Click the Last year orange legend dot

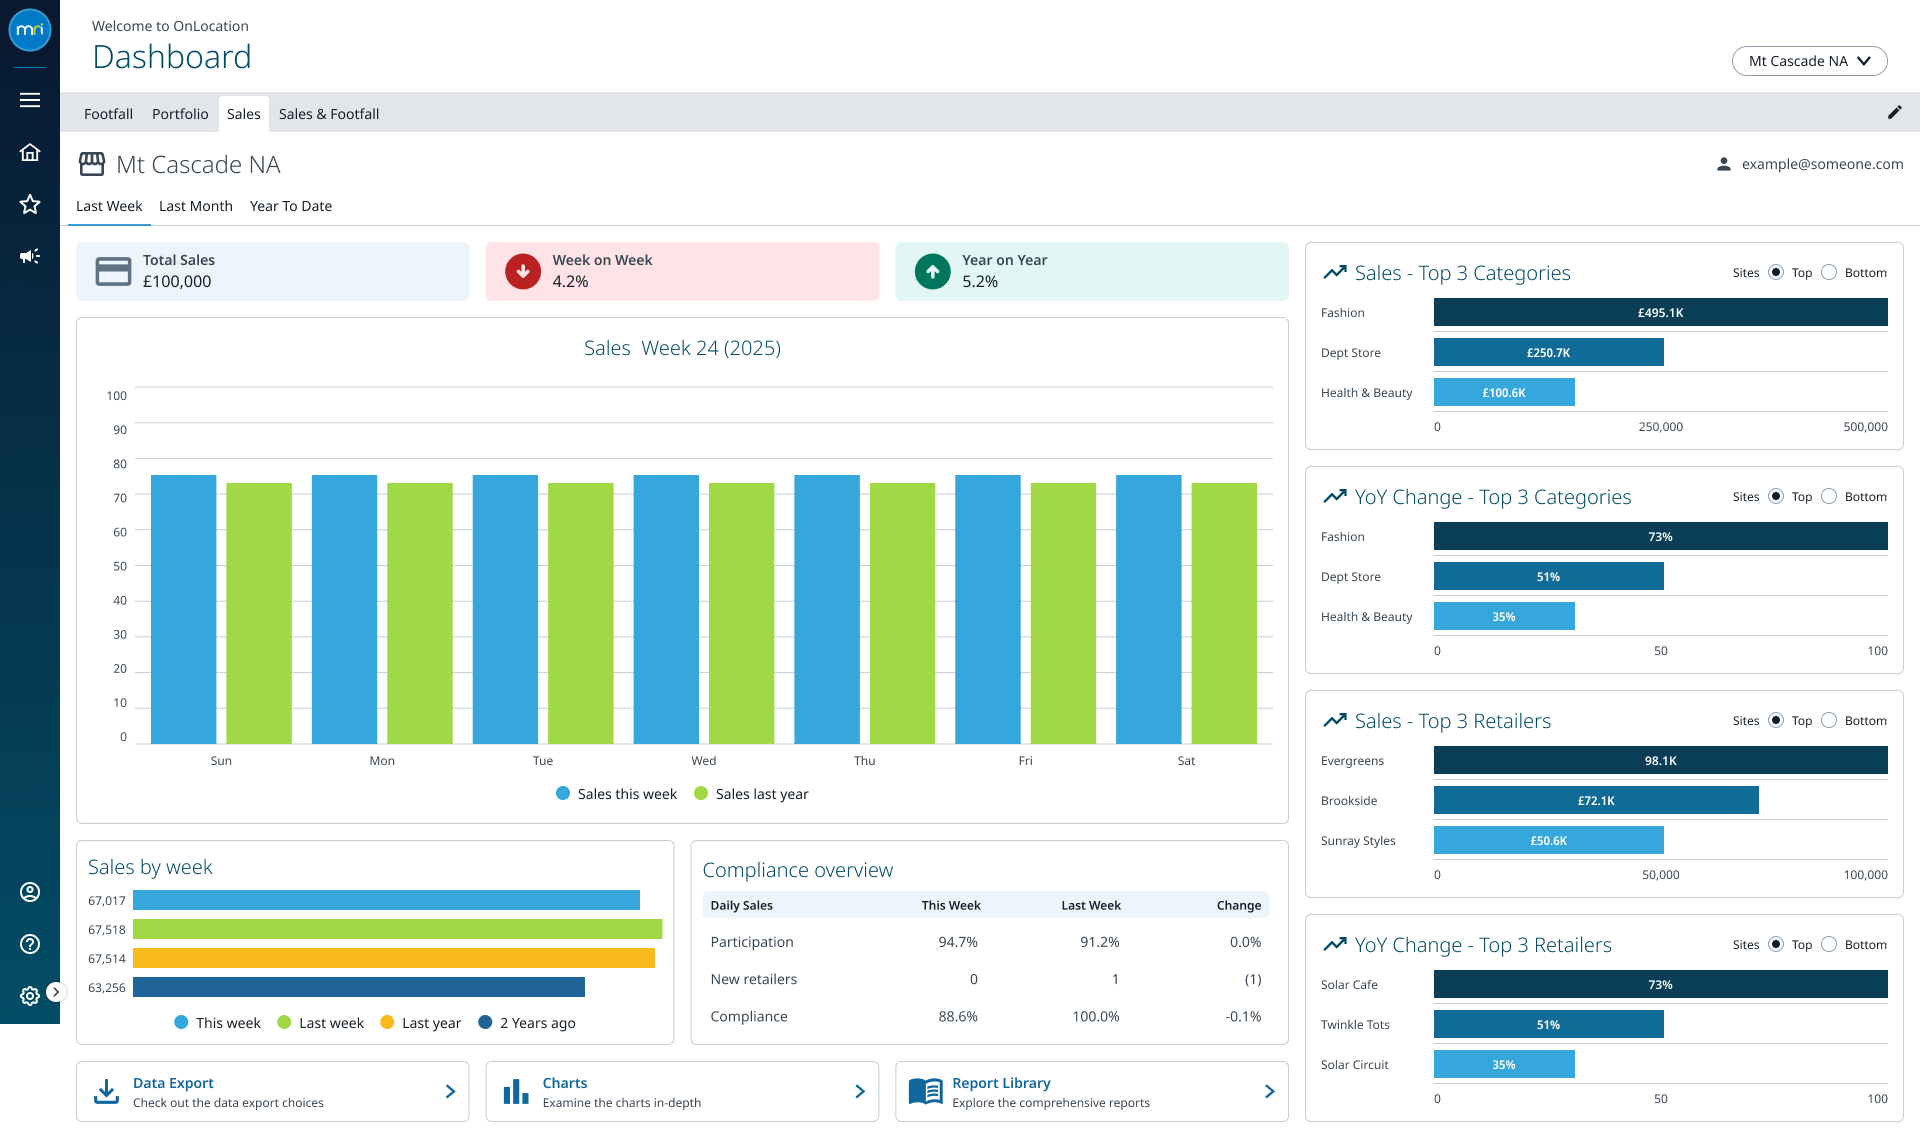coord(387,1022)
